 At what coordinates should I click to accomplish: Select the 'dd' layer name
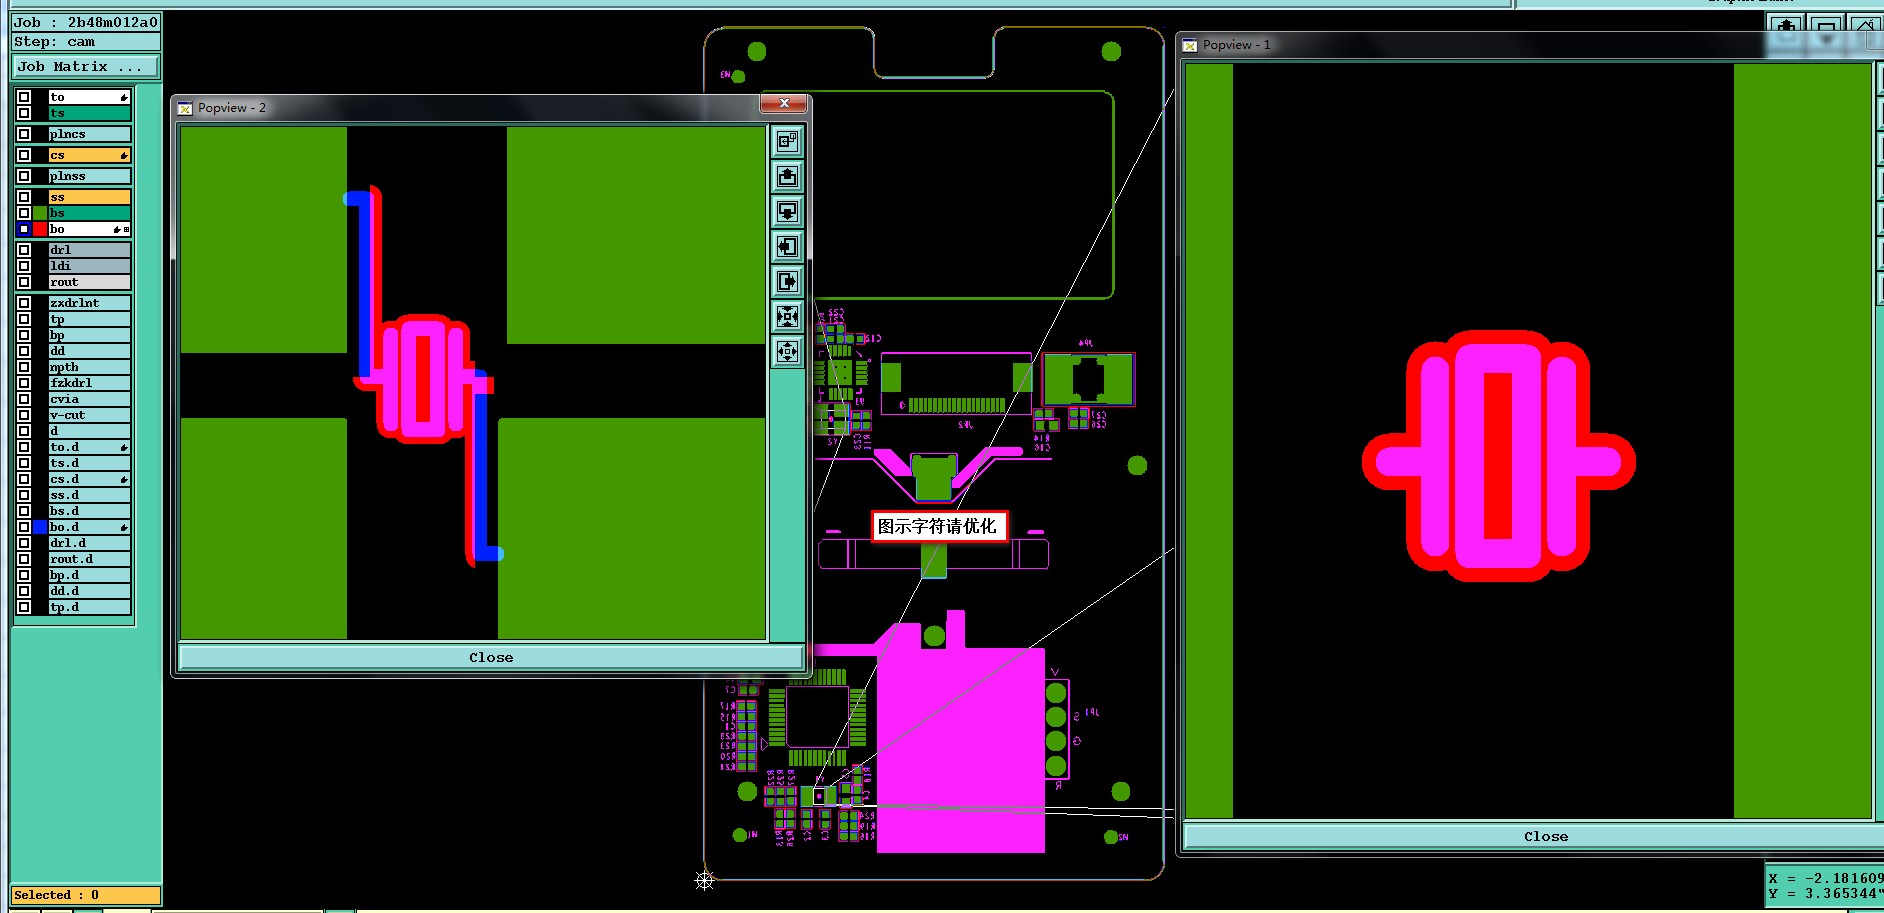click(x=89, y=351)
